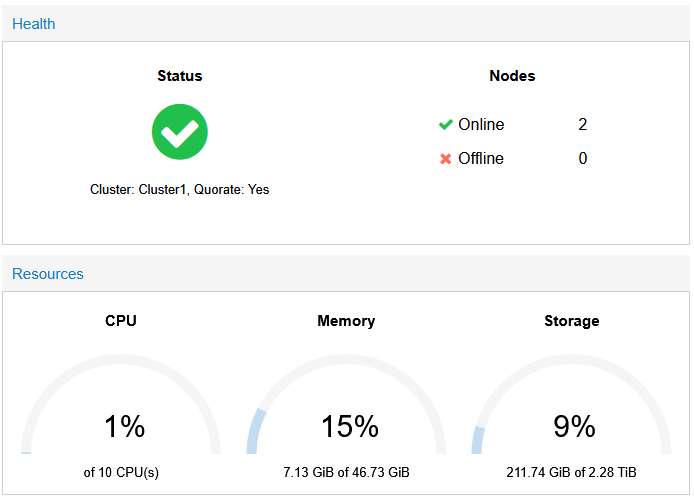Click the 9% storage value
The image size is (694, 500).
[574, 427]
